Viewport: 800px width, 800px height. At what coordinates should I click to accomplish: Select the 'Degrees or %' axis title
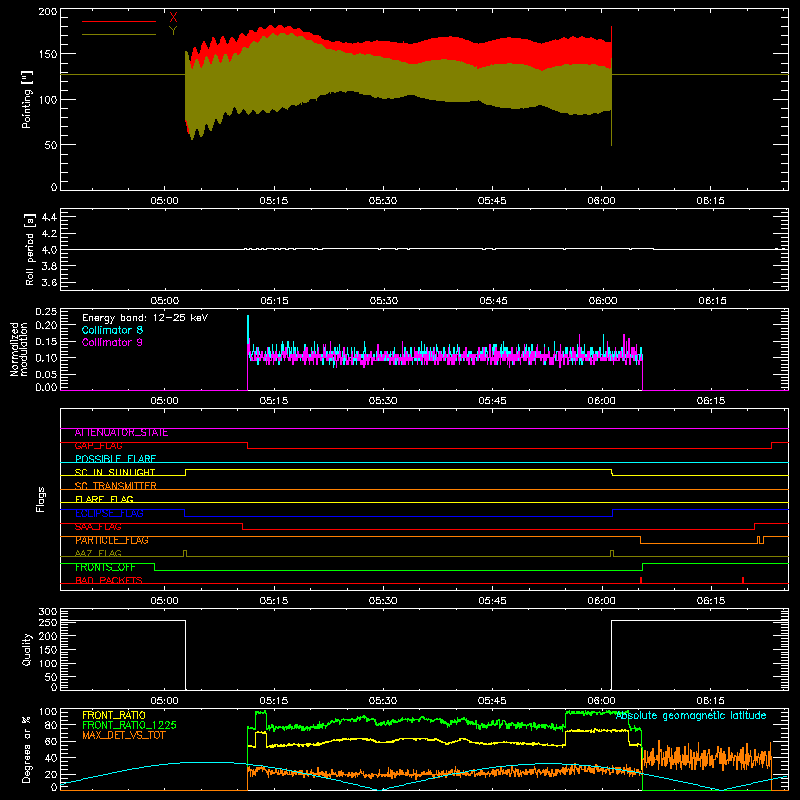click(27, 749)
